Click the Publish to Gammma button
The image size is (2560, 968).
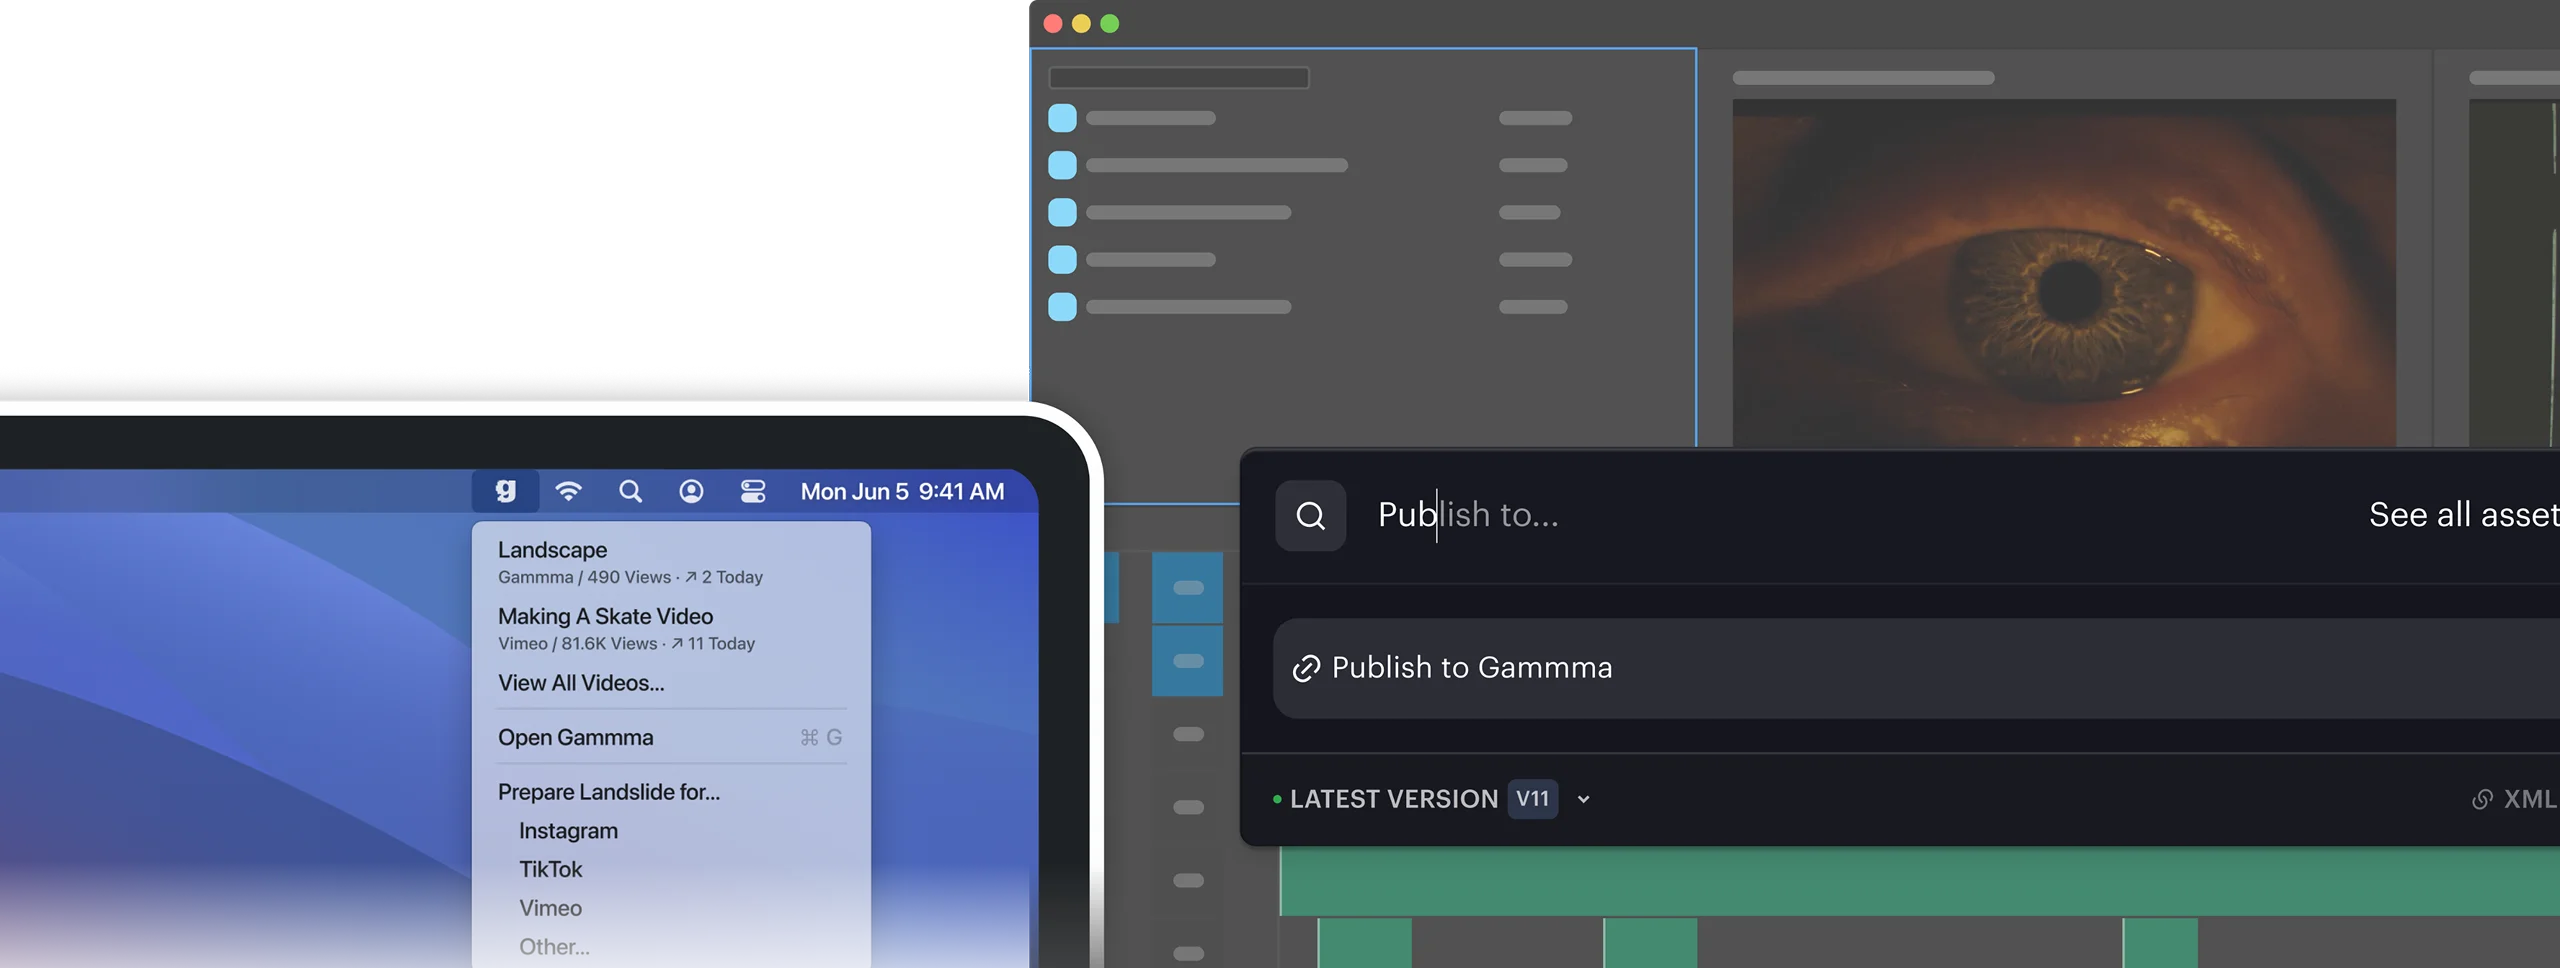[1916, 668]
